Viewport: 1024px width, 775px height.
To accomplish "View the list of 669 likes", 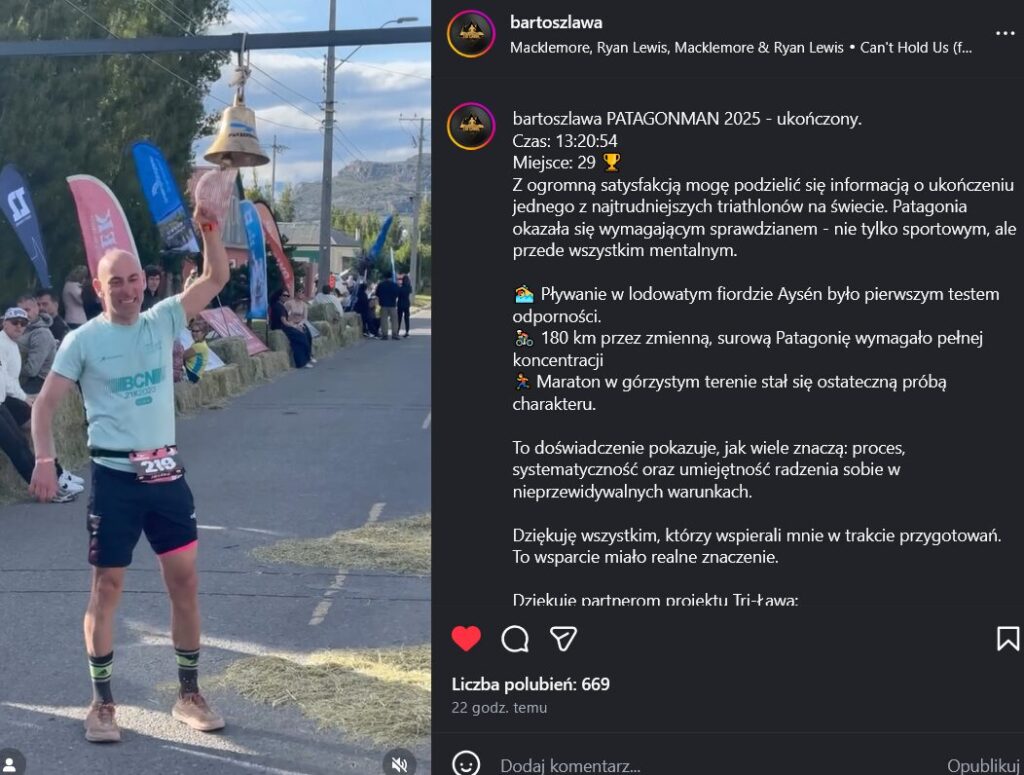I will [530, 684].
